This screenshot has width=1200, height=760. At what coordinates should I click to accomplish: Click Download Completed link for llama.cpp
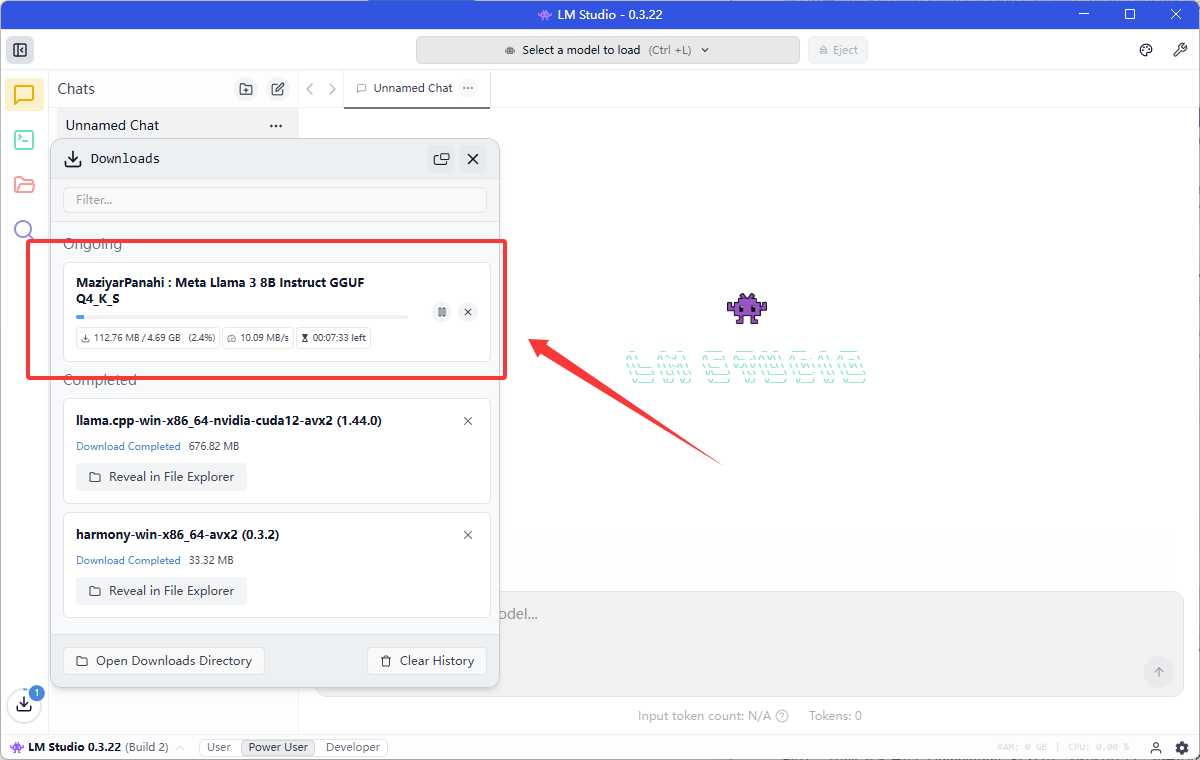point(128,447)
